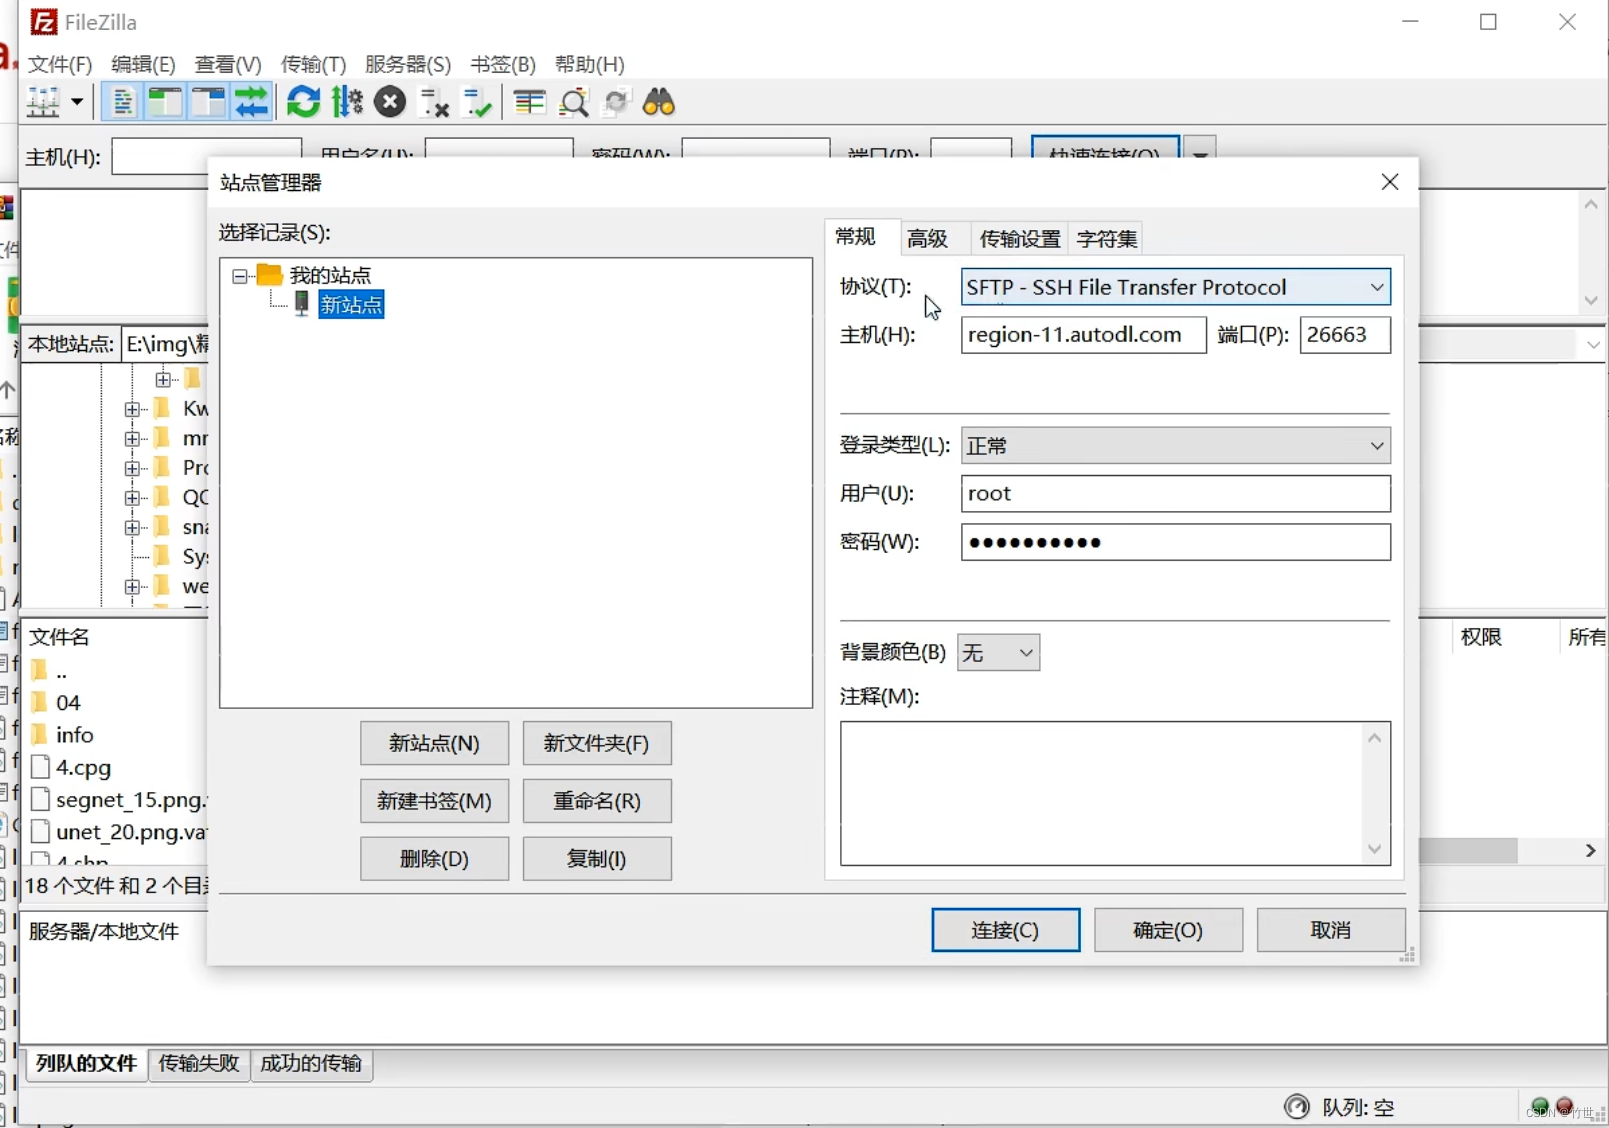
Task: Toggle transfer queue display icon
Action: (251, 102)
